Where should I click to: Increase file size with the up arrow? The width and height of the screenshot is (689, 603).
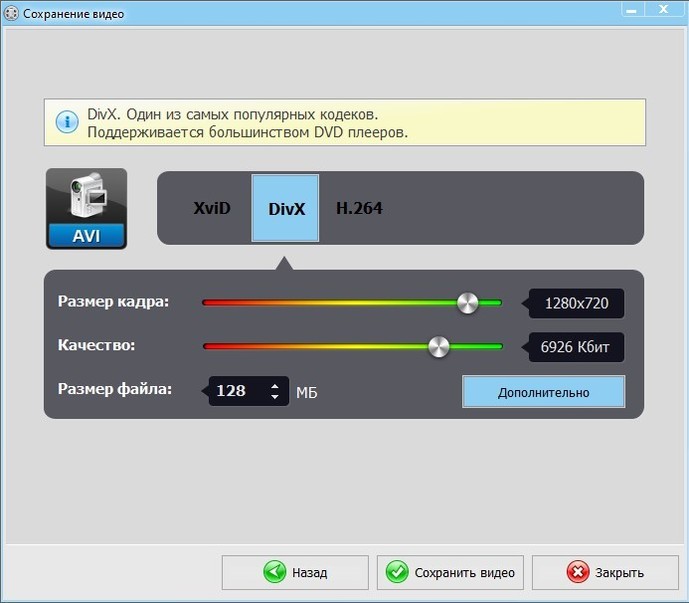[275, 386]
